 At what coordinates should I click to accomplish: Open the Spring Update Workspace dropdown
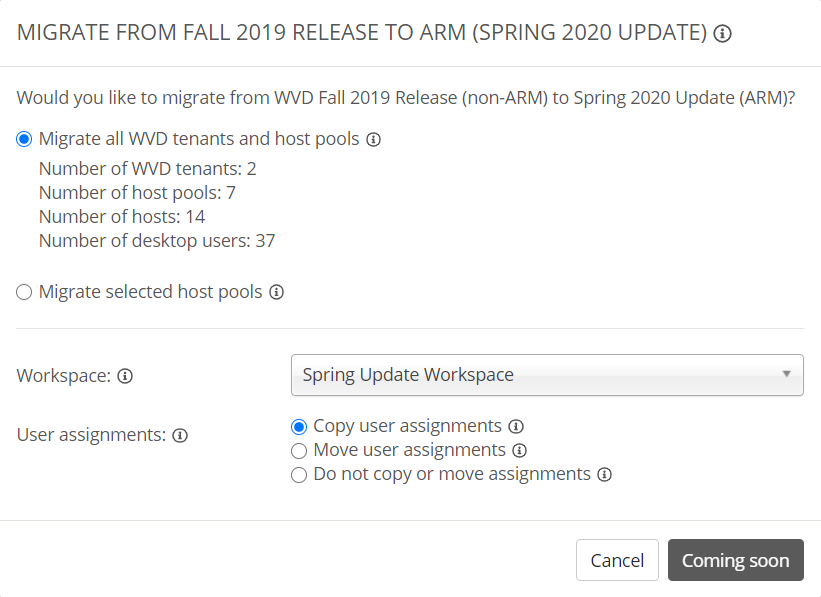(x=547, y=375)
